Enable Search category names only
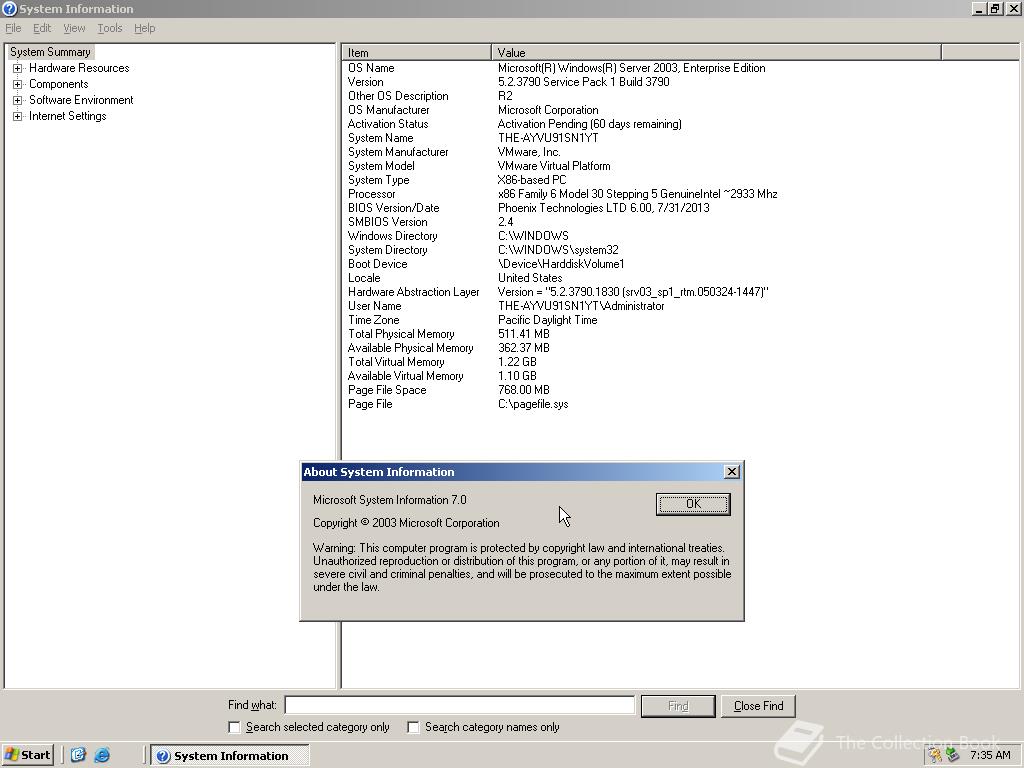This screenshot has width=1024, height=768. [x=413, y=727]
